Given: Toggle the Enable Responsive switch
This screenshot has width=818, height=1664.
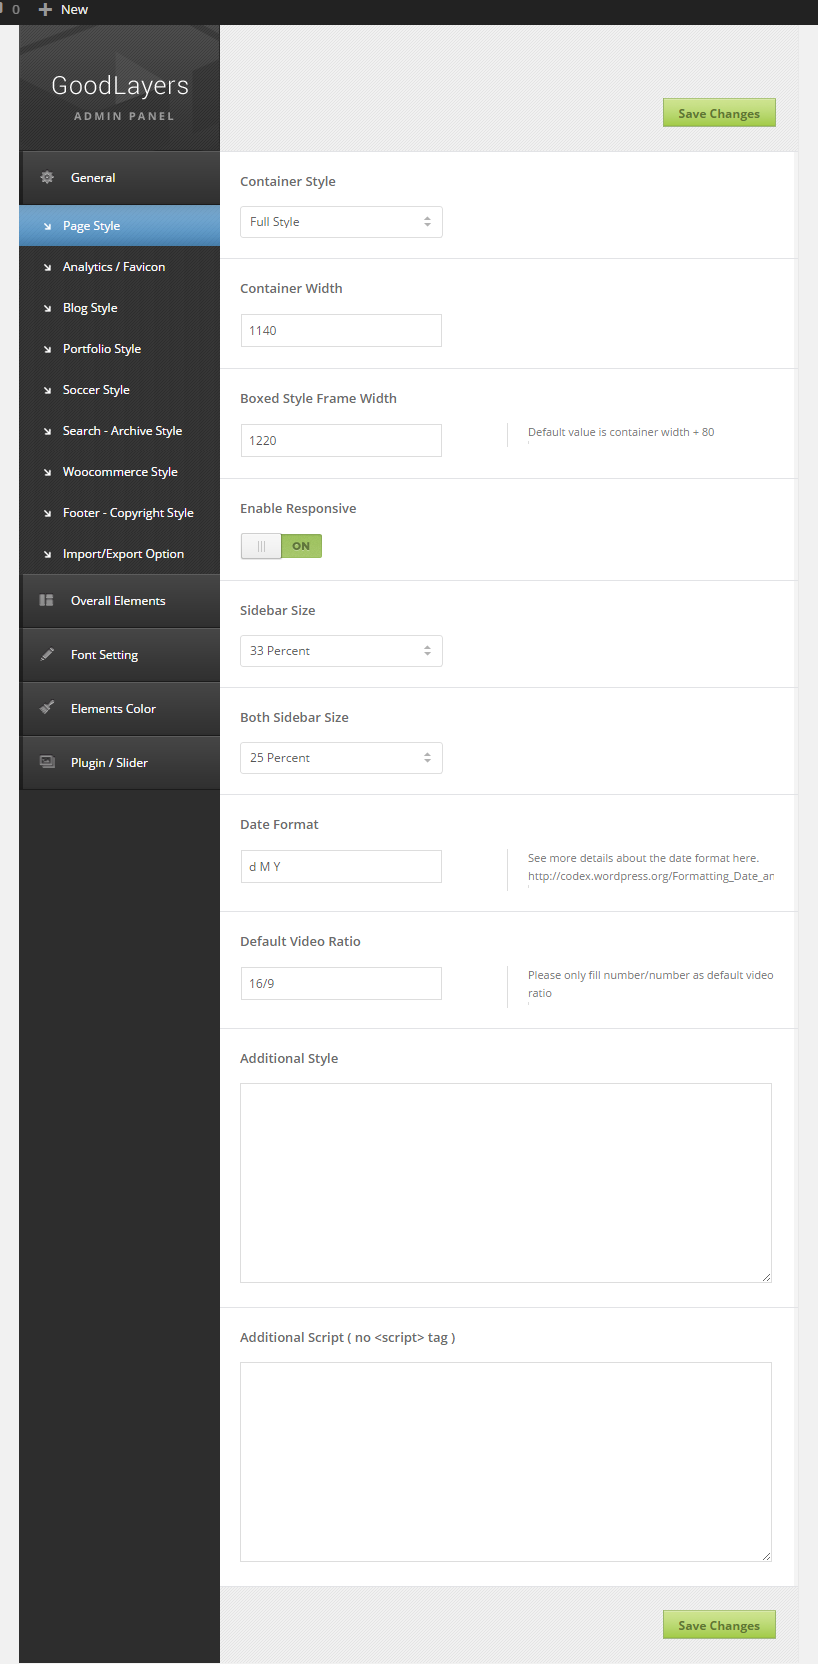Looking at the screenshot, I should (281, 546).
